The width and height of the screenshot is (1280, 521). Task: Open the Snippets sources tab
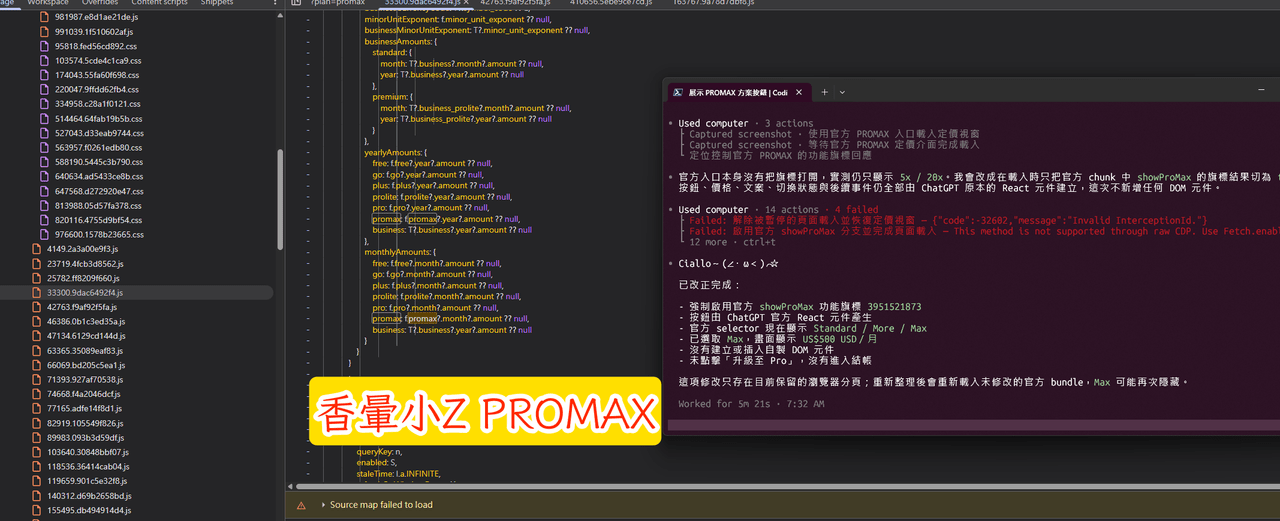pyautogui.click(x=217, y=3)
